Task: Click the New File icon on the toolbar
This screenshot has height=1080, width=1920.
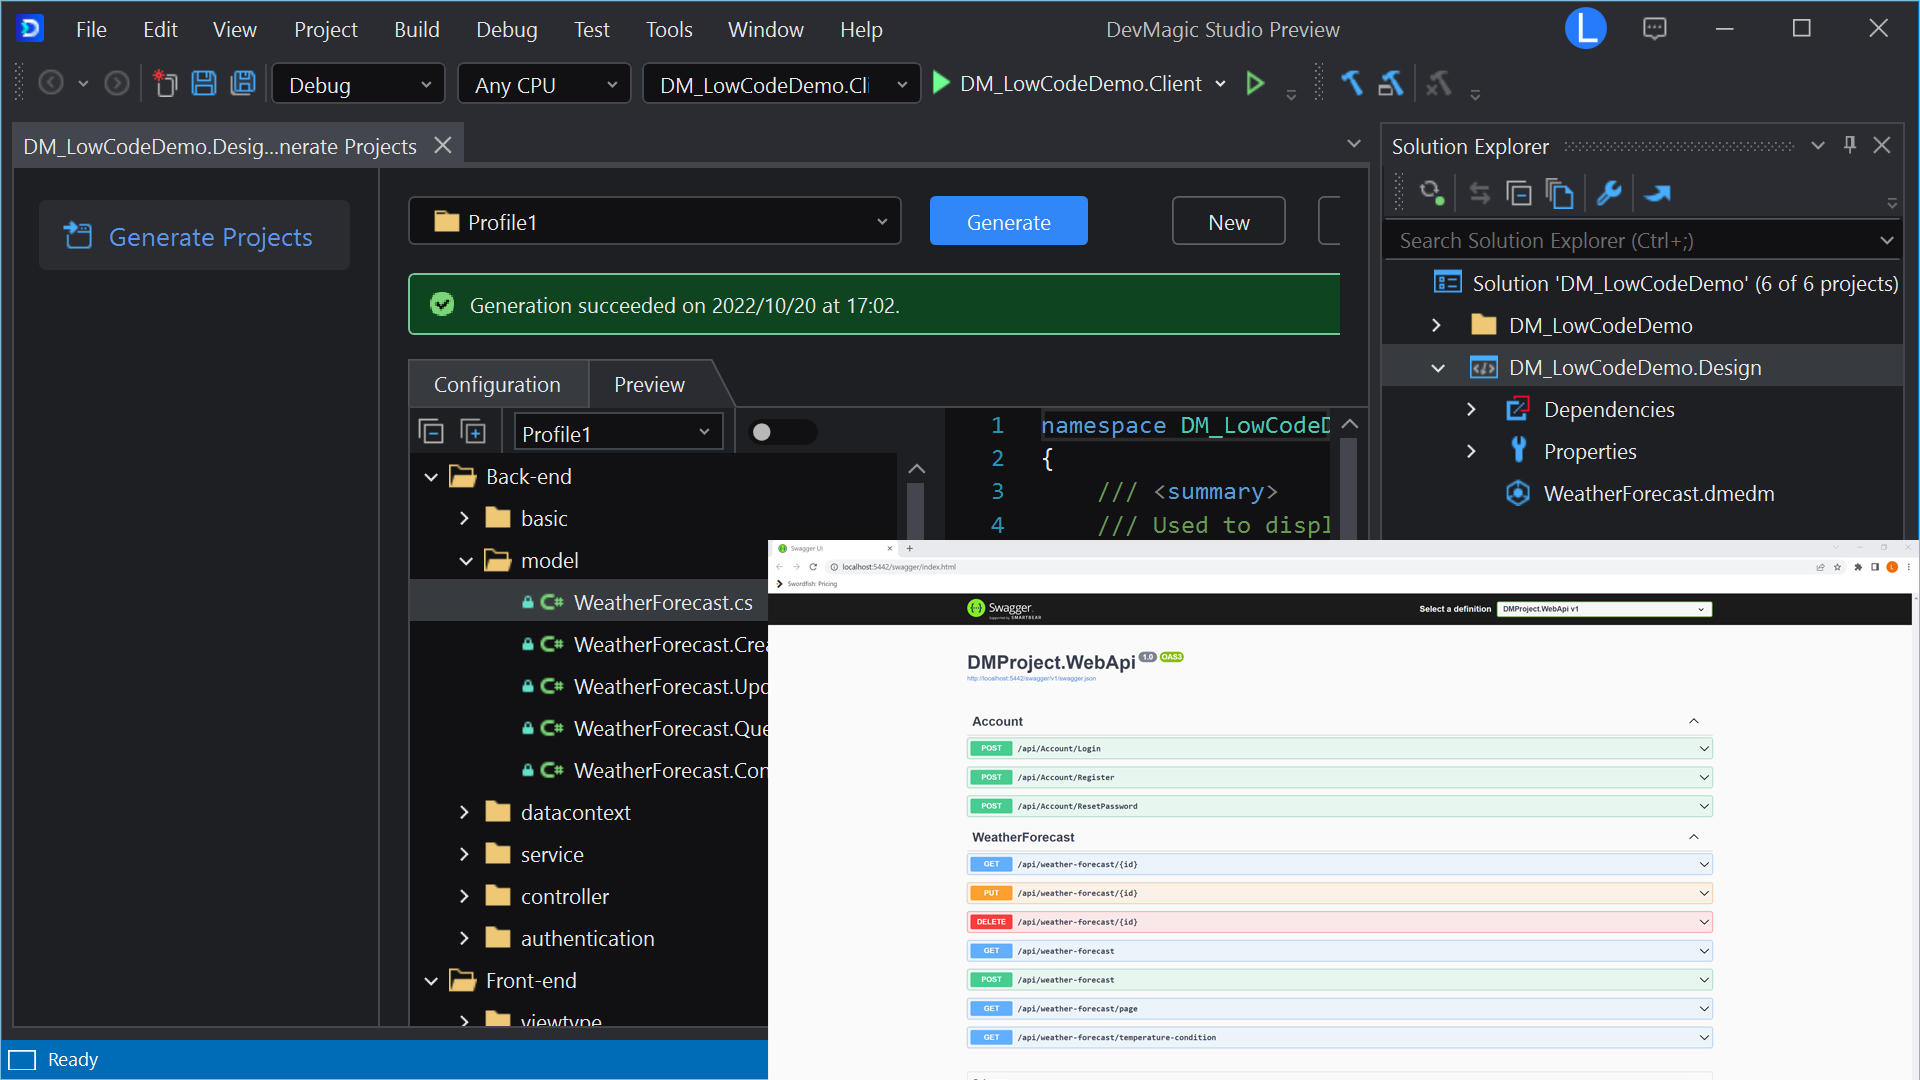Action: click(165, 84)
